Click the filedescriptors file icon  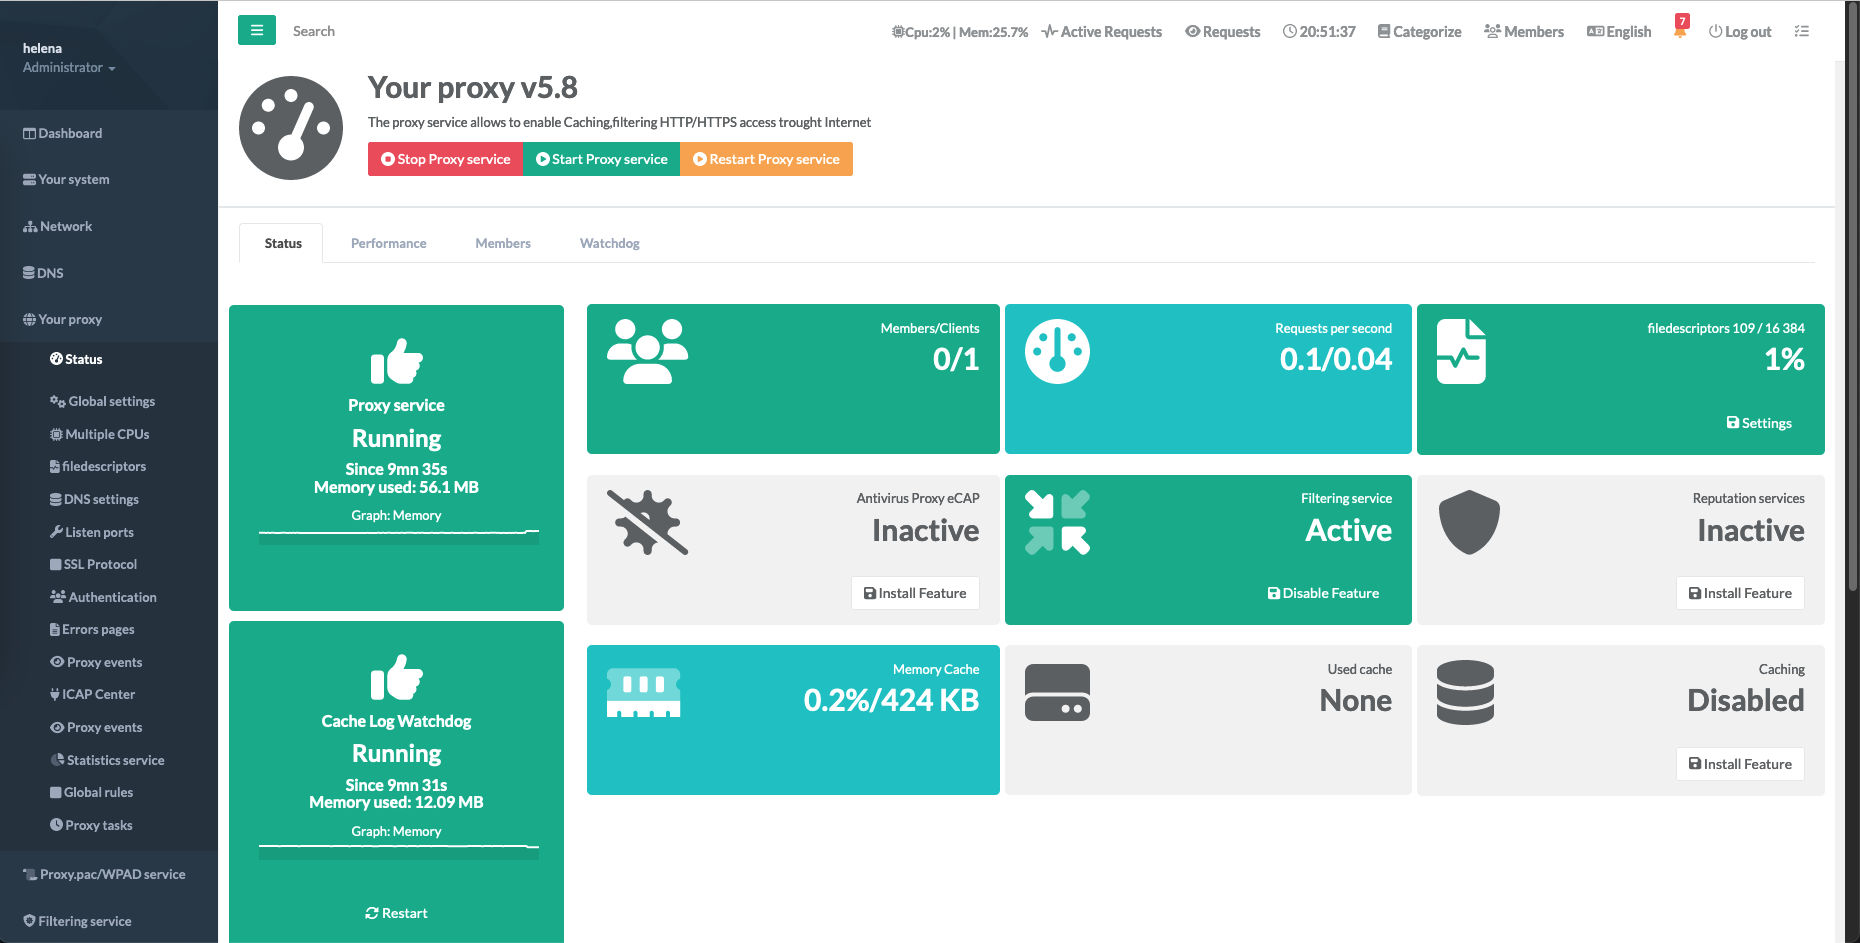coord(1461,352)
